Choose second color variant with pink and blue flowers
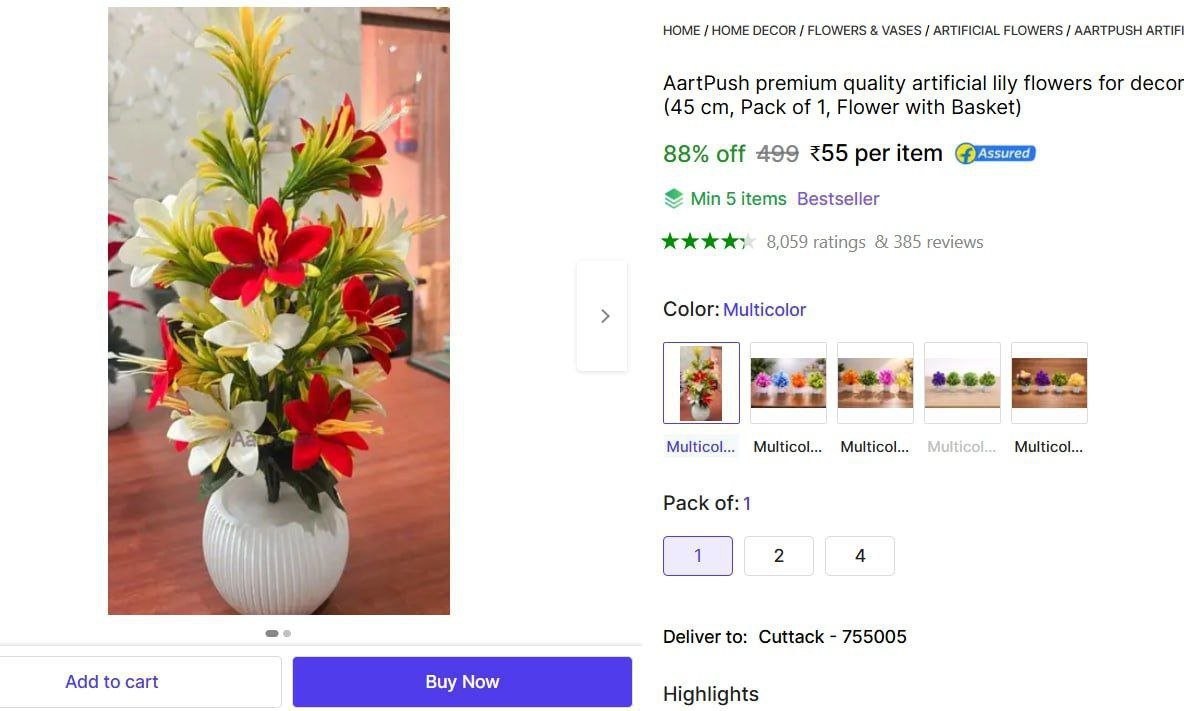 (x=788, y=383)
